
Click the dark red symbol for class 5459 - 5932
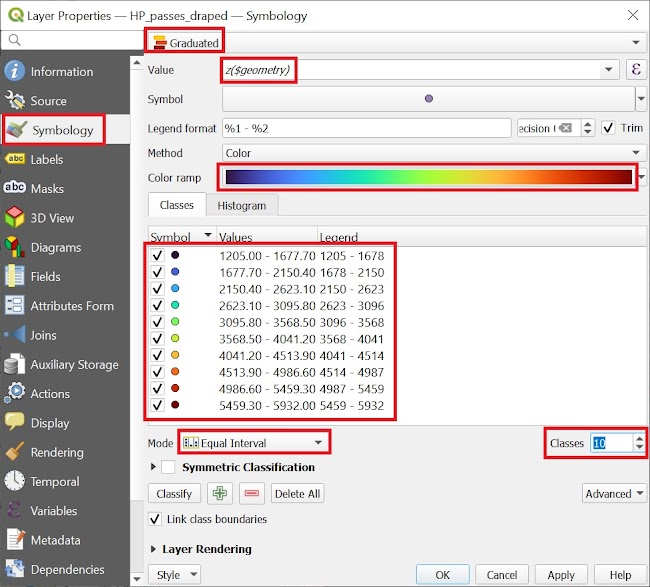coord(175,405)
